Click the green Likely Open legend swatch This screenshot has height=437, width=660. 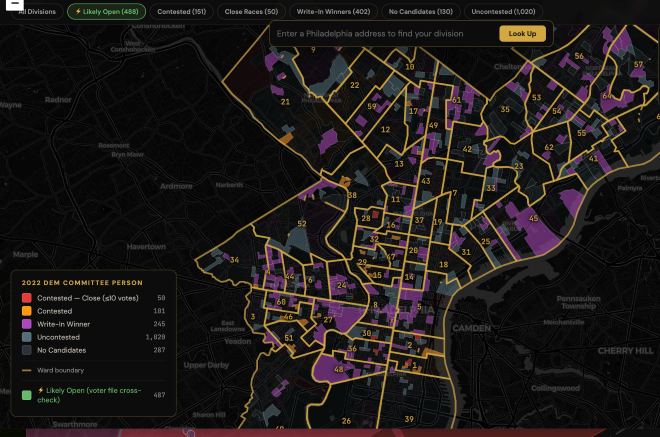(x=28, y=395)
